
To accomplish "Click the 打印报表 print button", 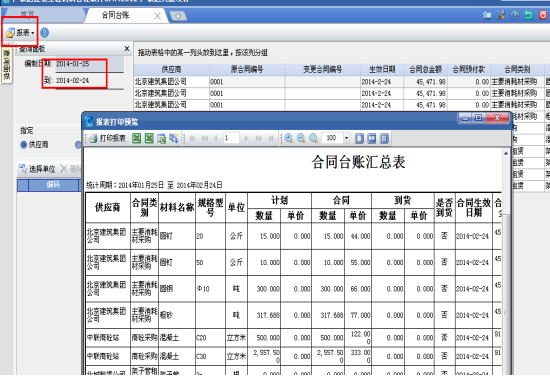I will pos(107,138).
